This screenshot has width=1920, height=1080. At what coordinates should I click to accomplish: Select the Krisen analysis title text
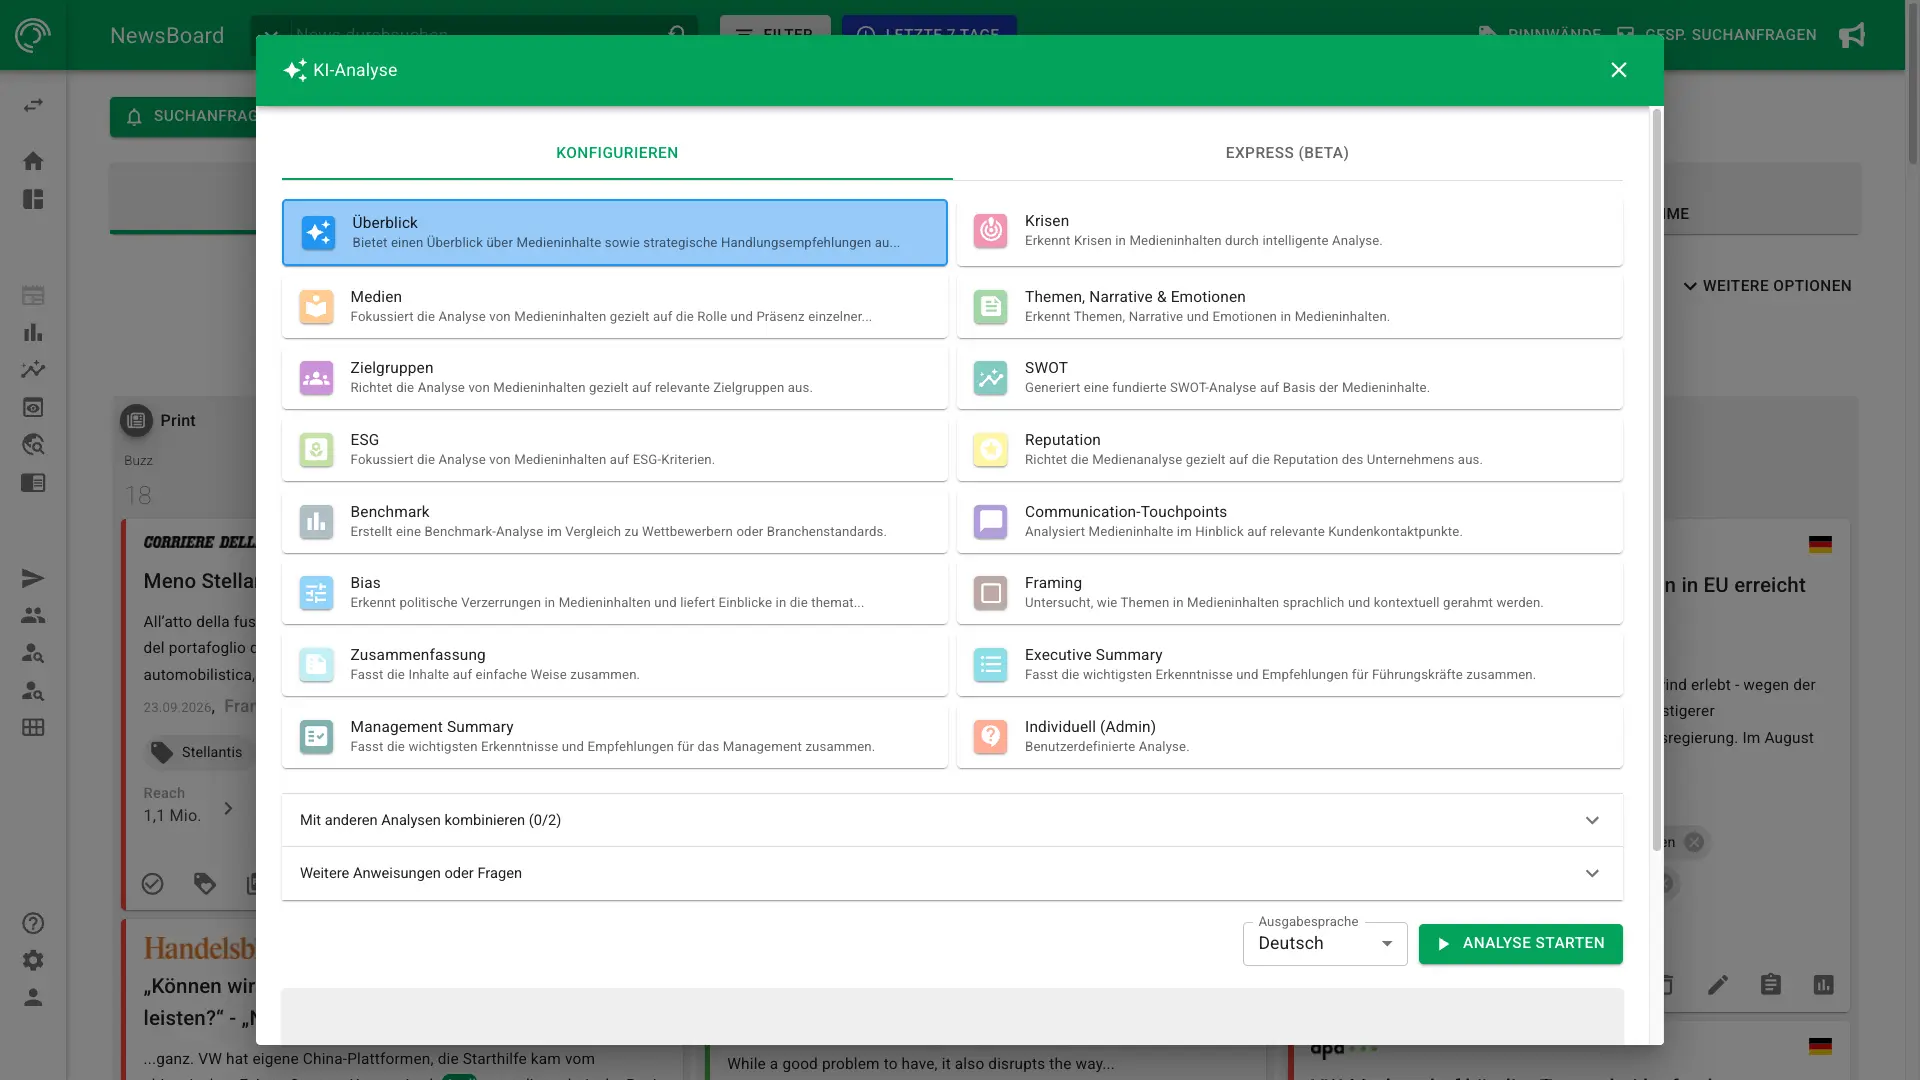pos(1047,221)
